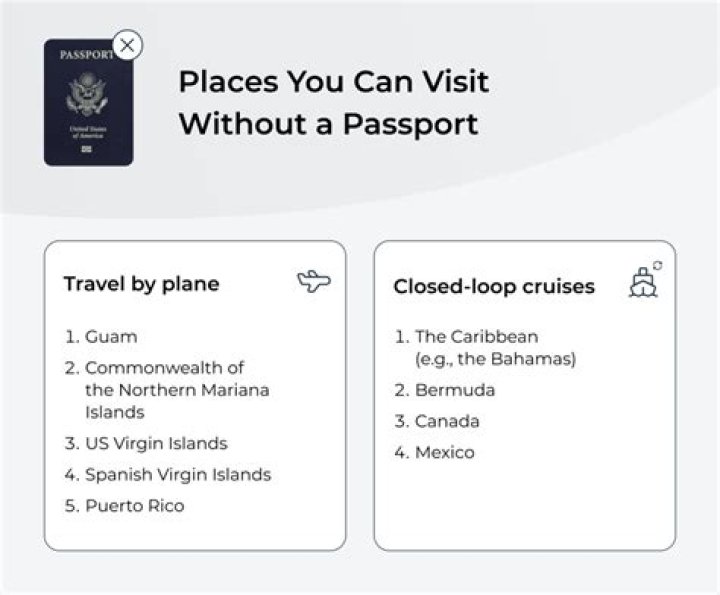Pick "Puerto Rico" from the plane list
720x595 pixels.
click(x=134, y=506)
